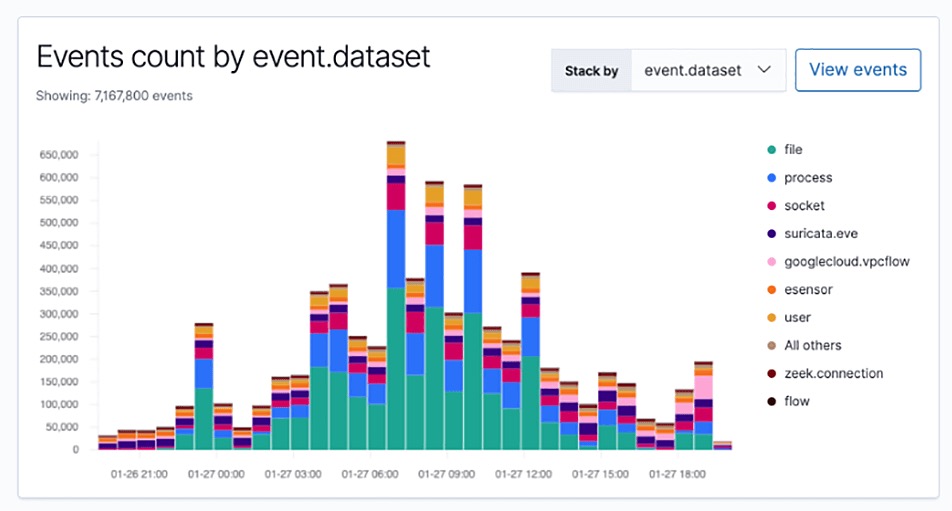Click the file legend label text
Viewport: 952px width, 511px height.
[794, 150]
